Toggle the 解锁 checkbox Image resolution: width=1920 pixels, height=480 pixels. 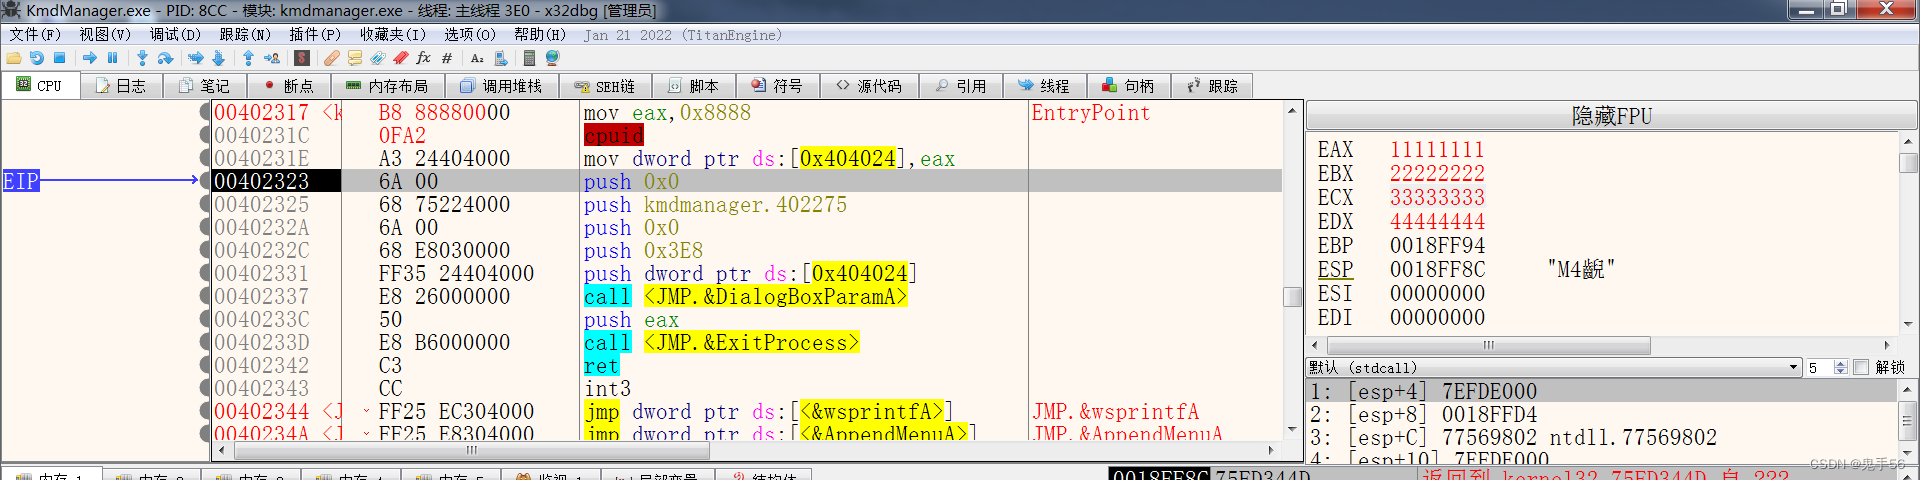point(1861,367)
